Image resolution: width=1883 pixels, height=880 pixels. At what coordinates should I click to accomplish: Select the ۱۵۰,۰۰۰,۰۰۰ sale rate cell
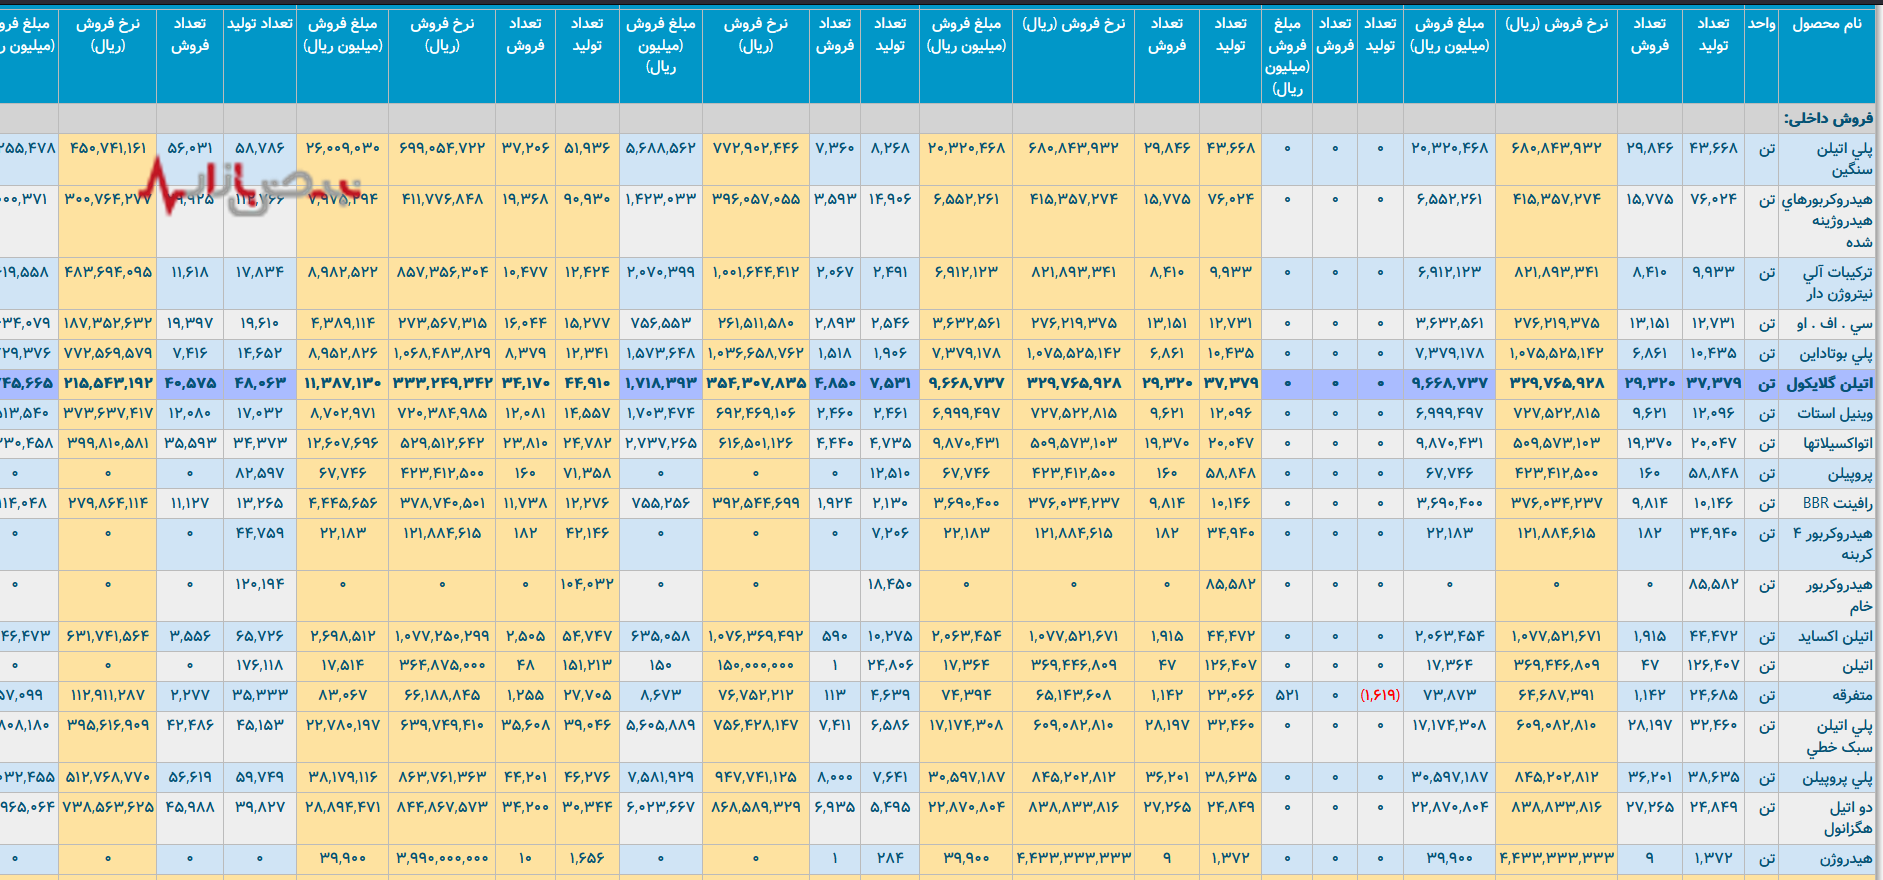coord(755,665)
